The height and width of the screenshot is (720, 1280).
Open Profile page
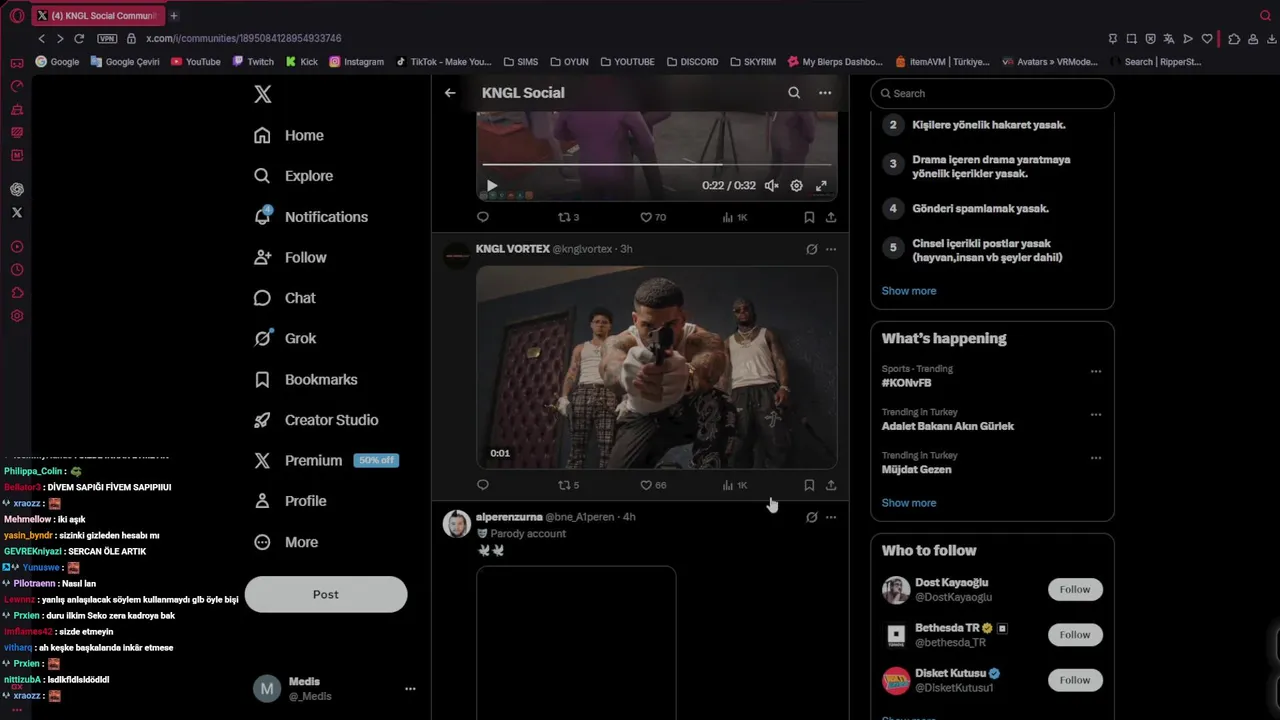[x=290, y=501]
